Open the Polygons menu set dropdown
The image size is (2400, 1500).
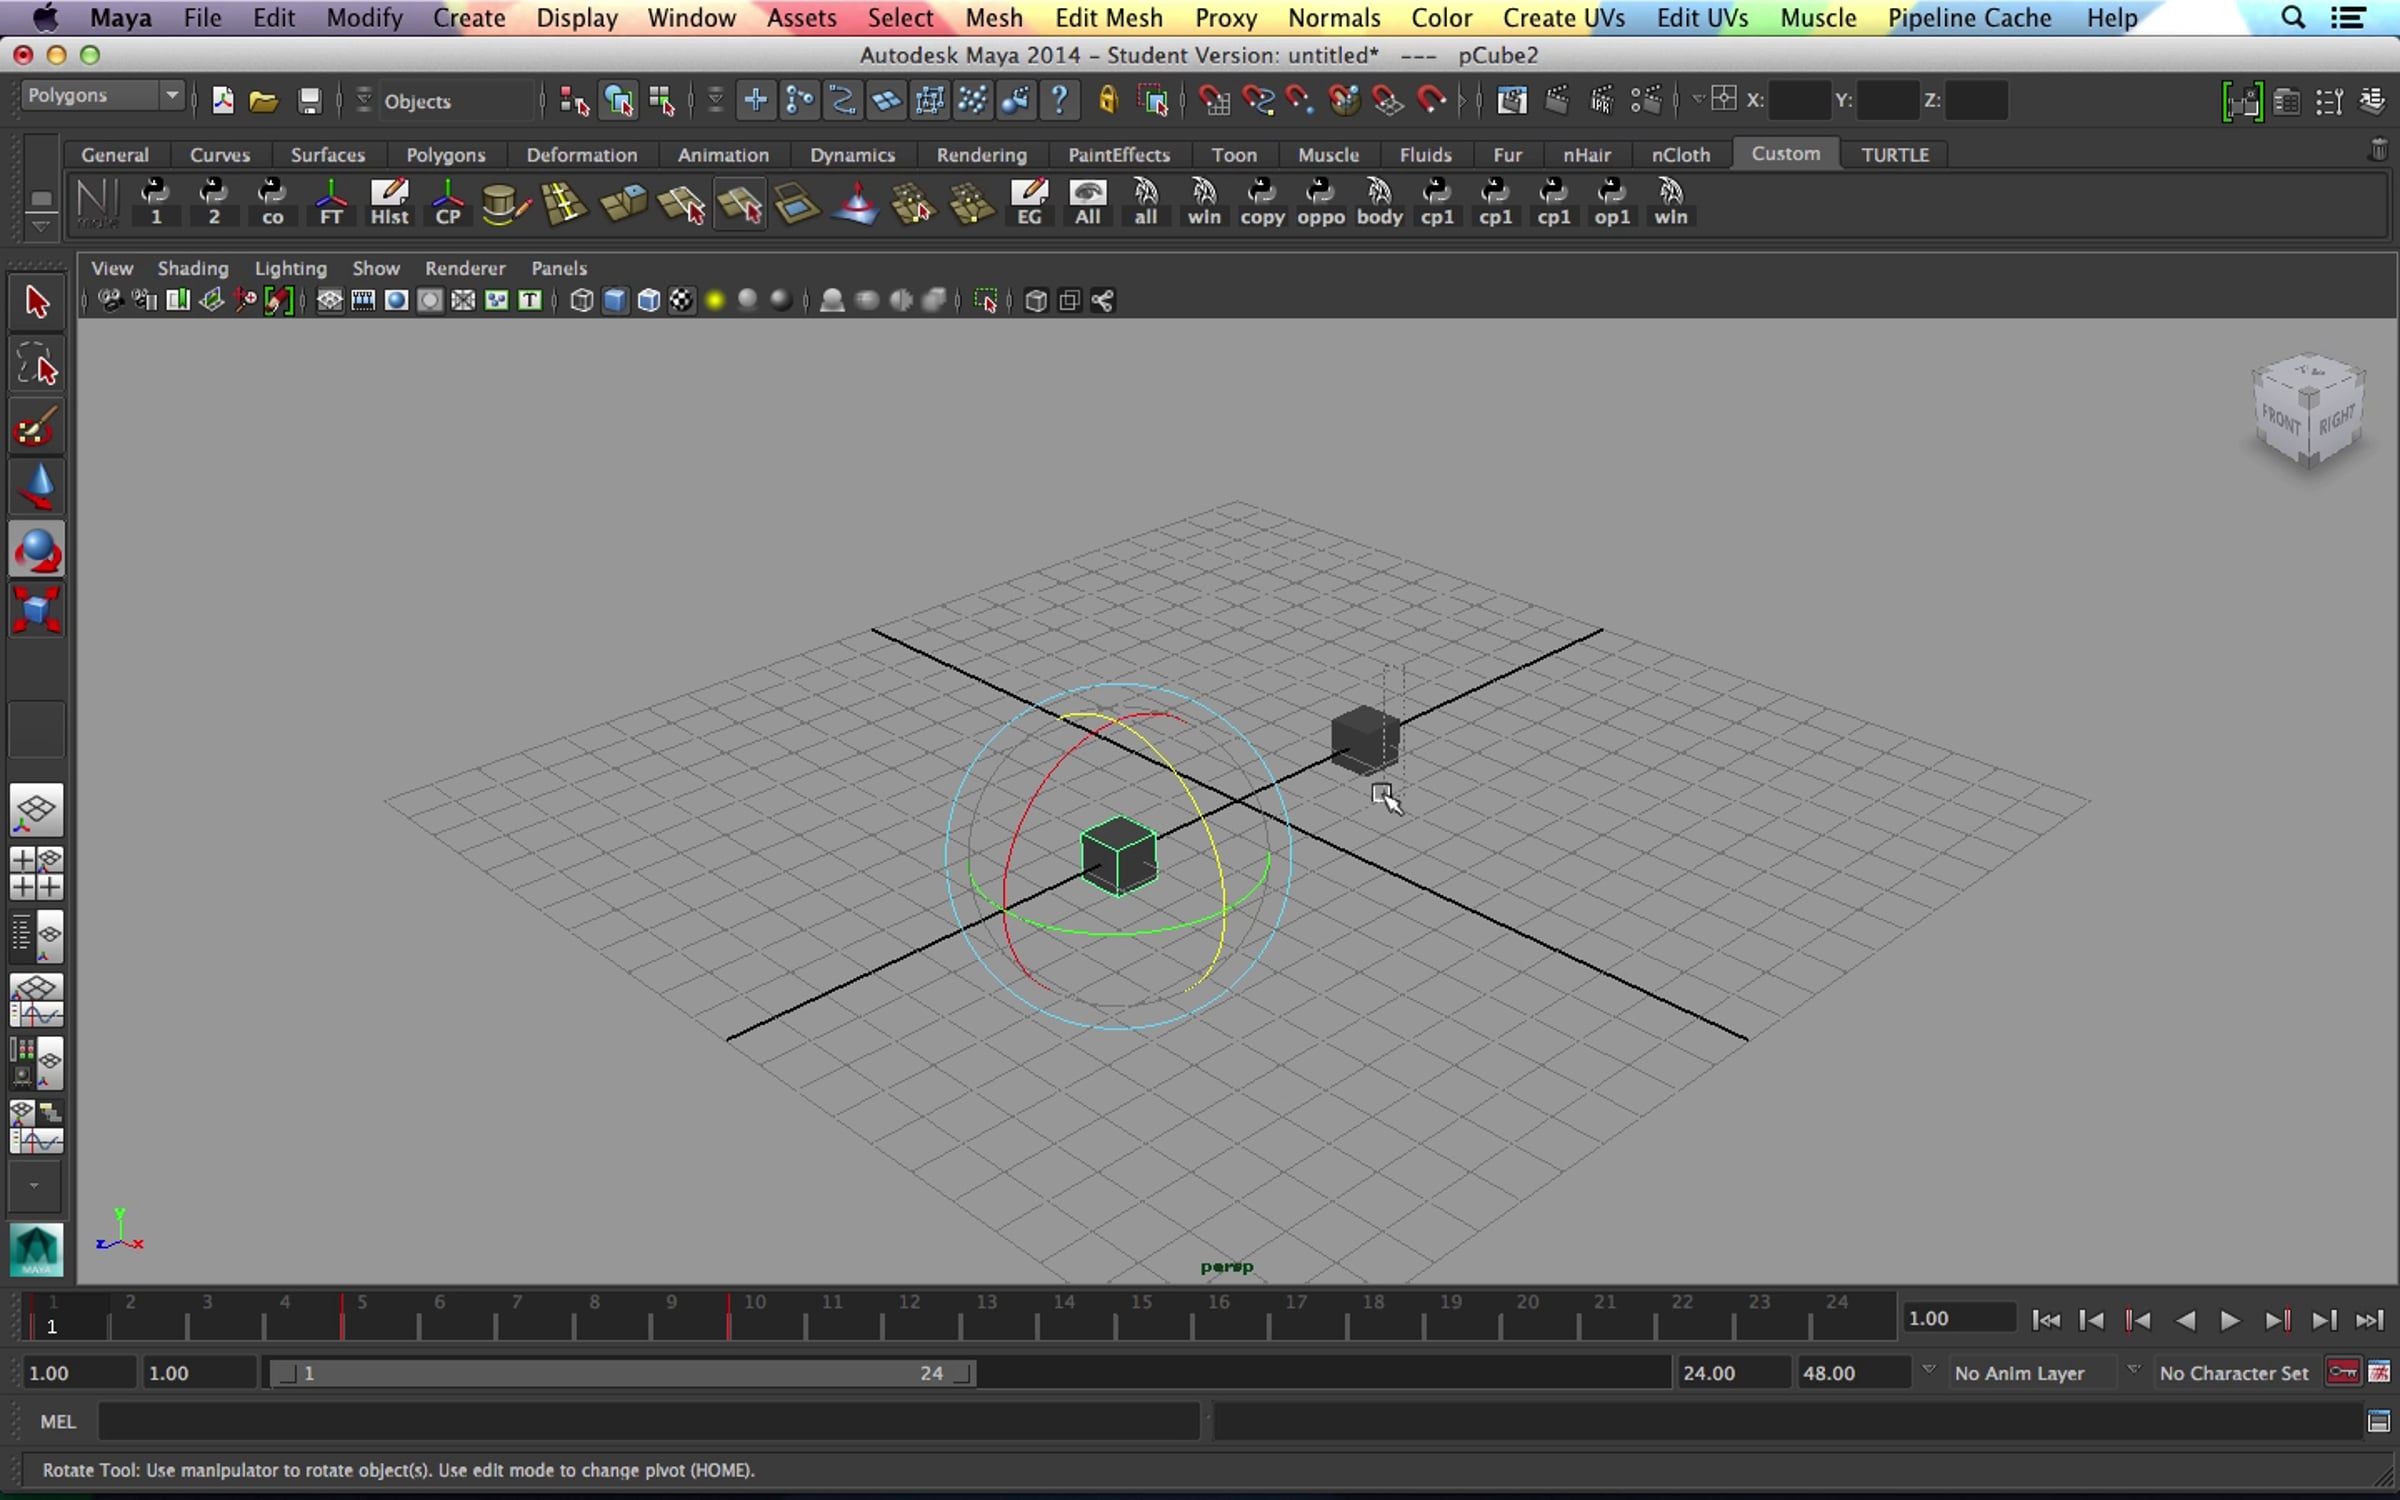point(103,96)
